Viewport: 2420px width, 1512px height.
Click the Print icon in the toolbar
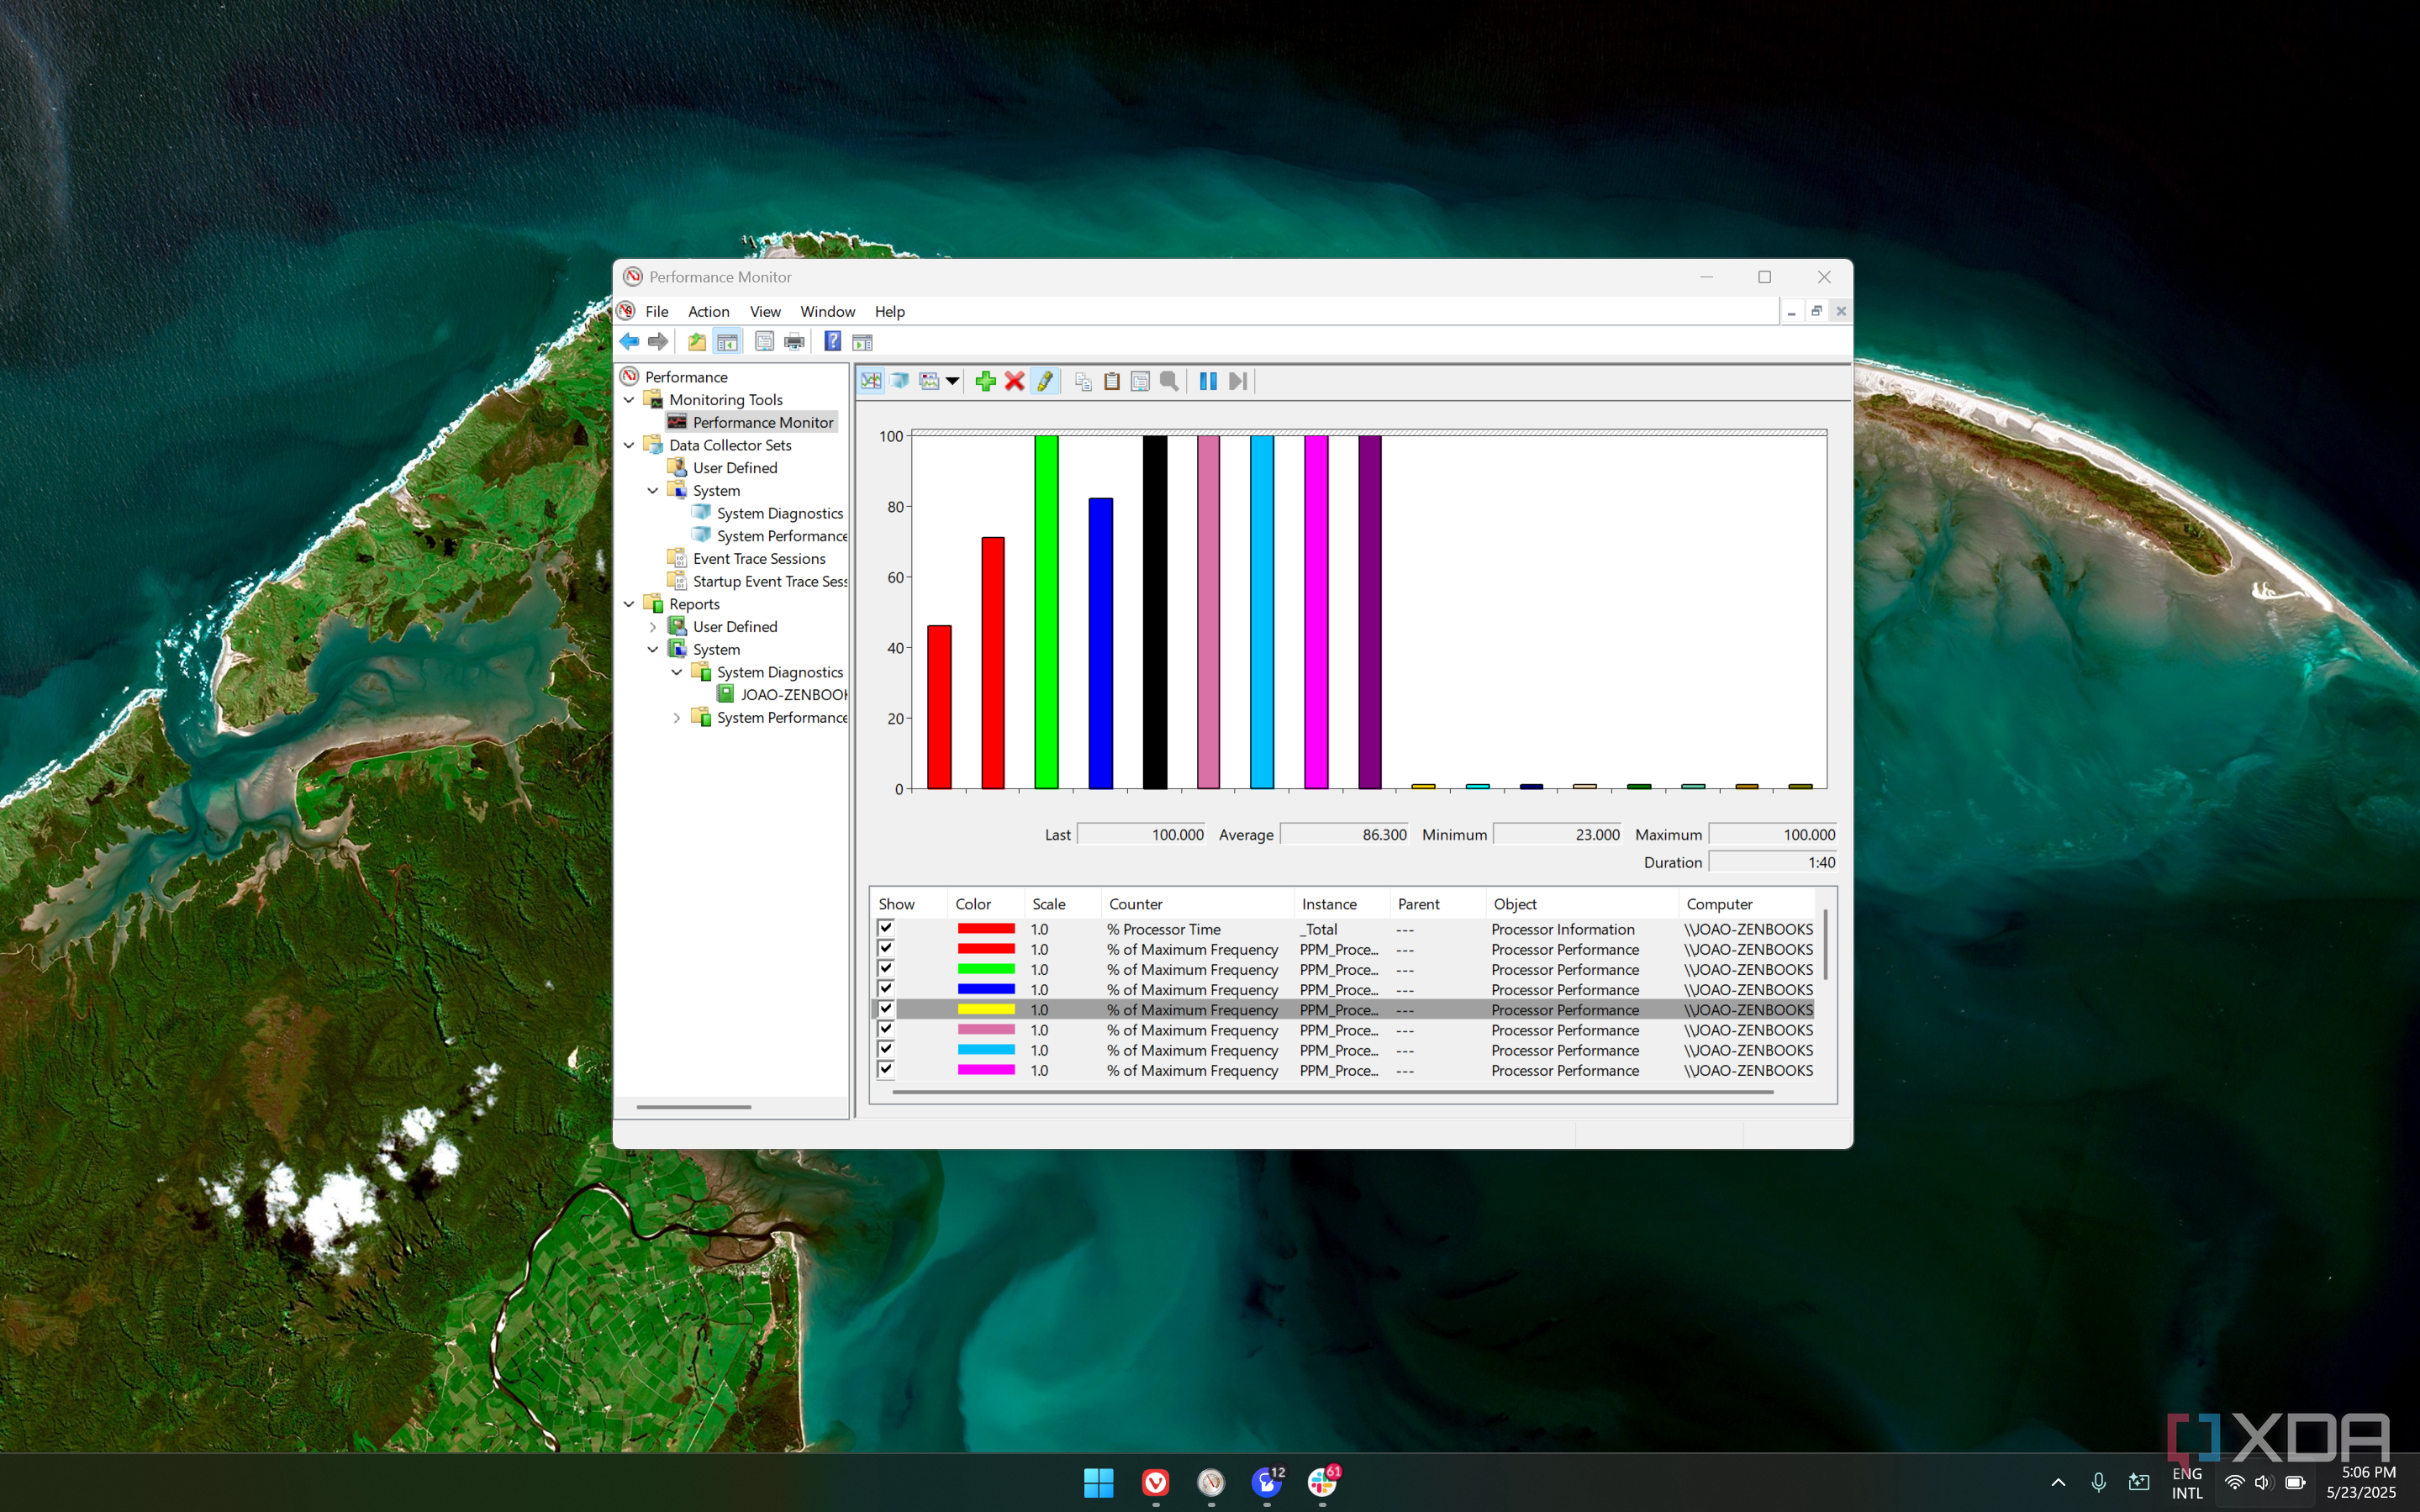pyautogui.click(x=794, y=342)
